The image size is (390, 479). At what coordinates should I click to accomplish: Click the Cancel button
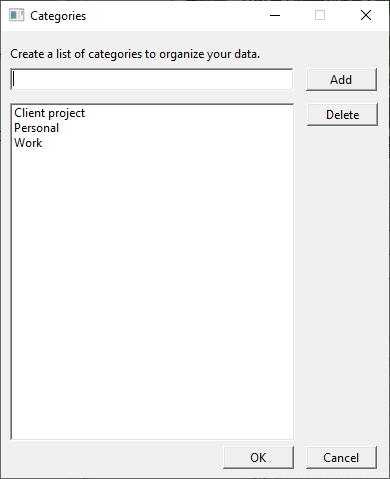pos(341,458)
